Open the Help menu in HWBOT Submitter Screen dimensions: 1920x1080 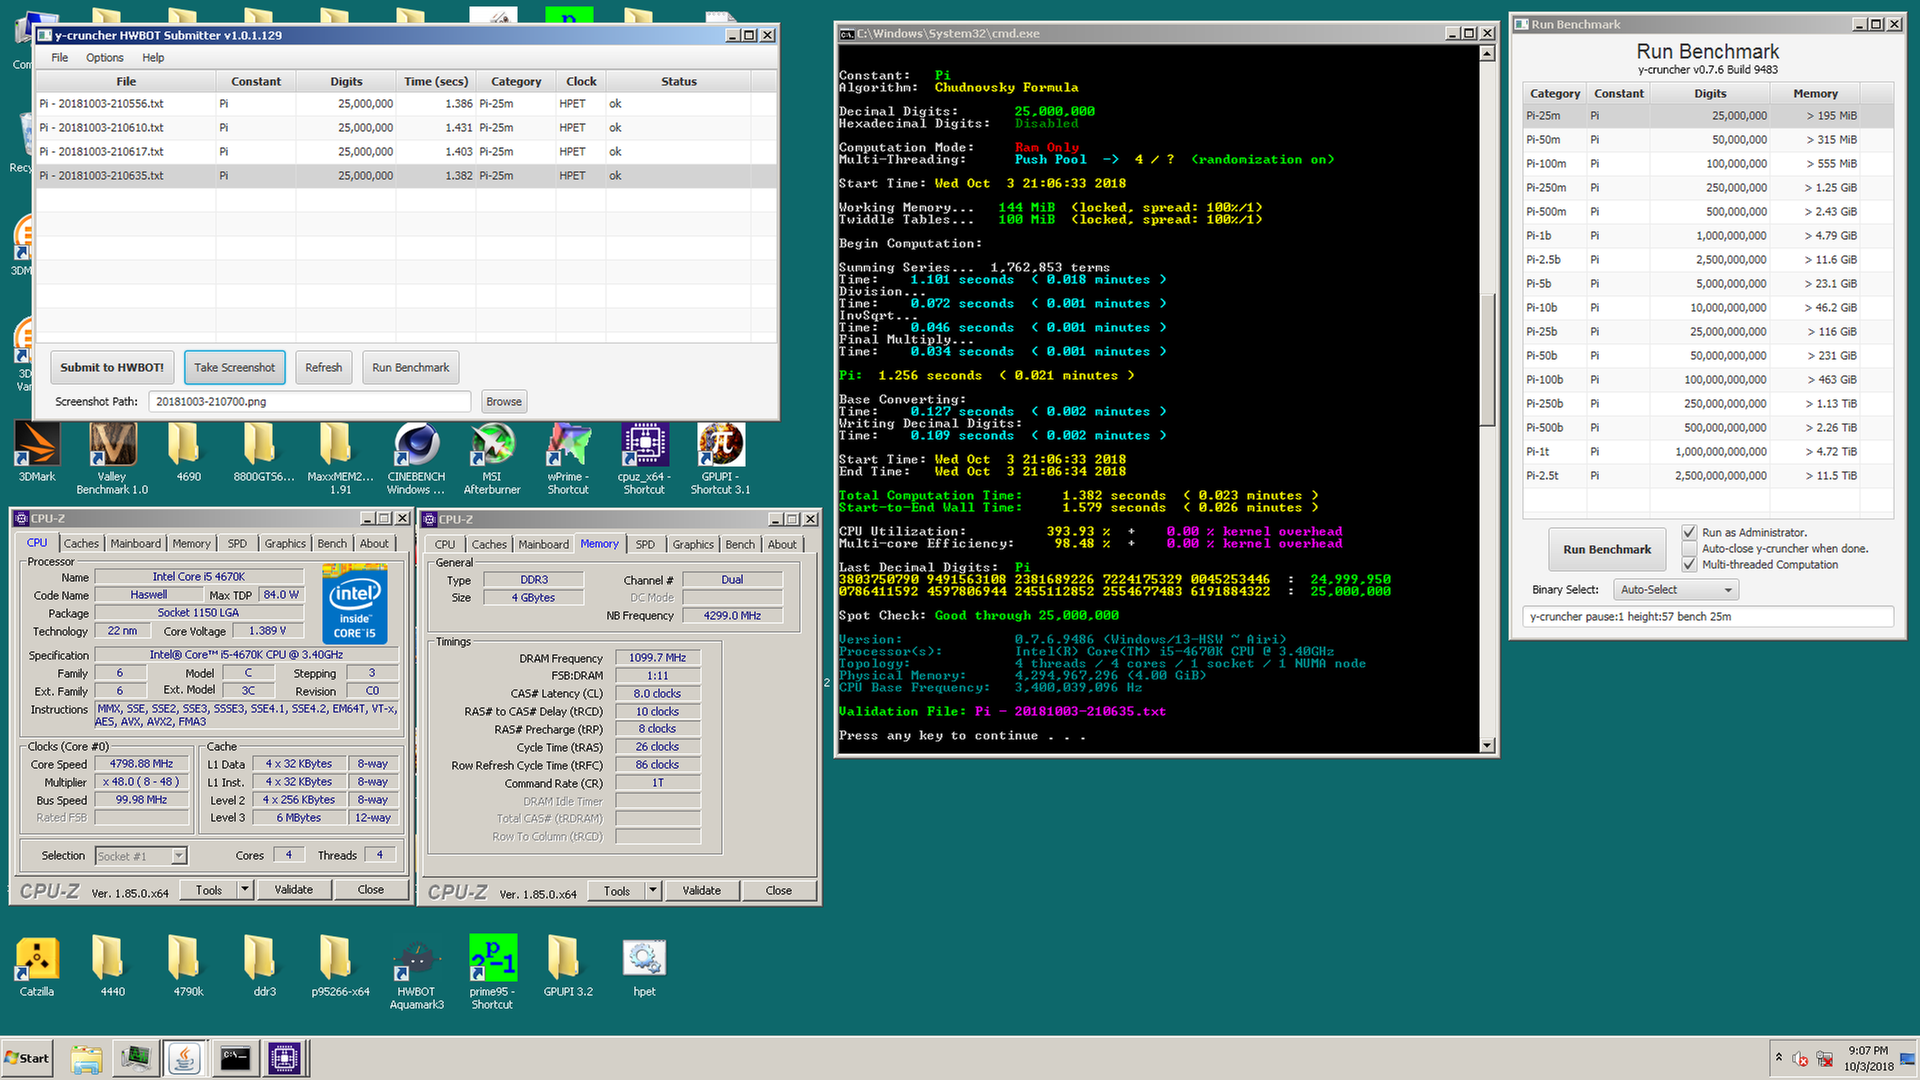[153, 57]
